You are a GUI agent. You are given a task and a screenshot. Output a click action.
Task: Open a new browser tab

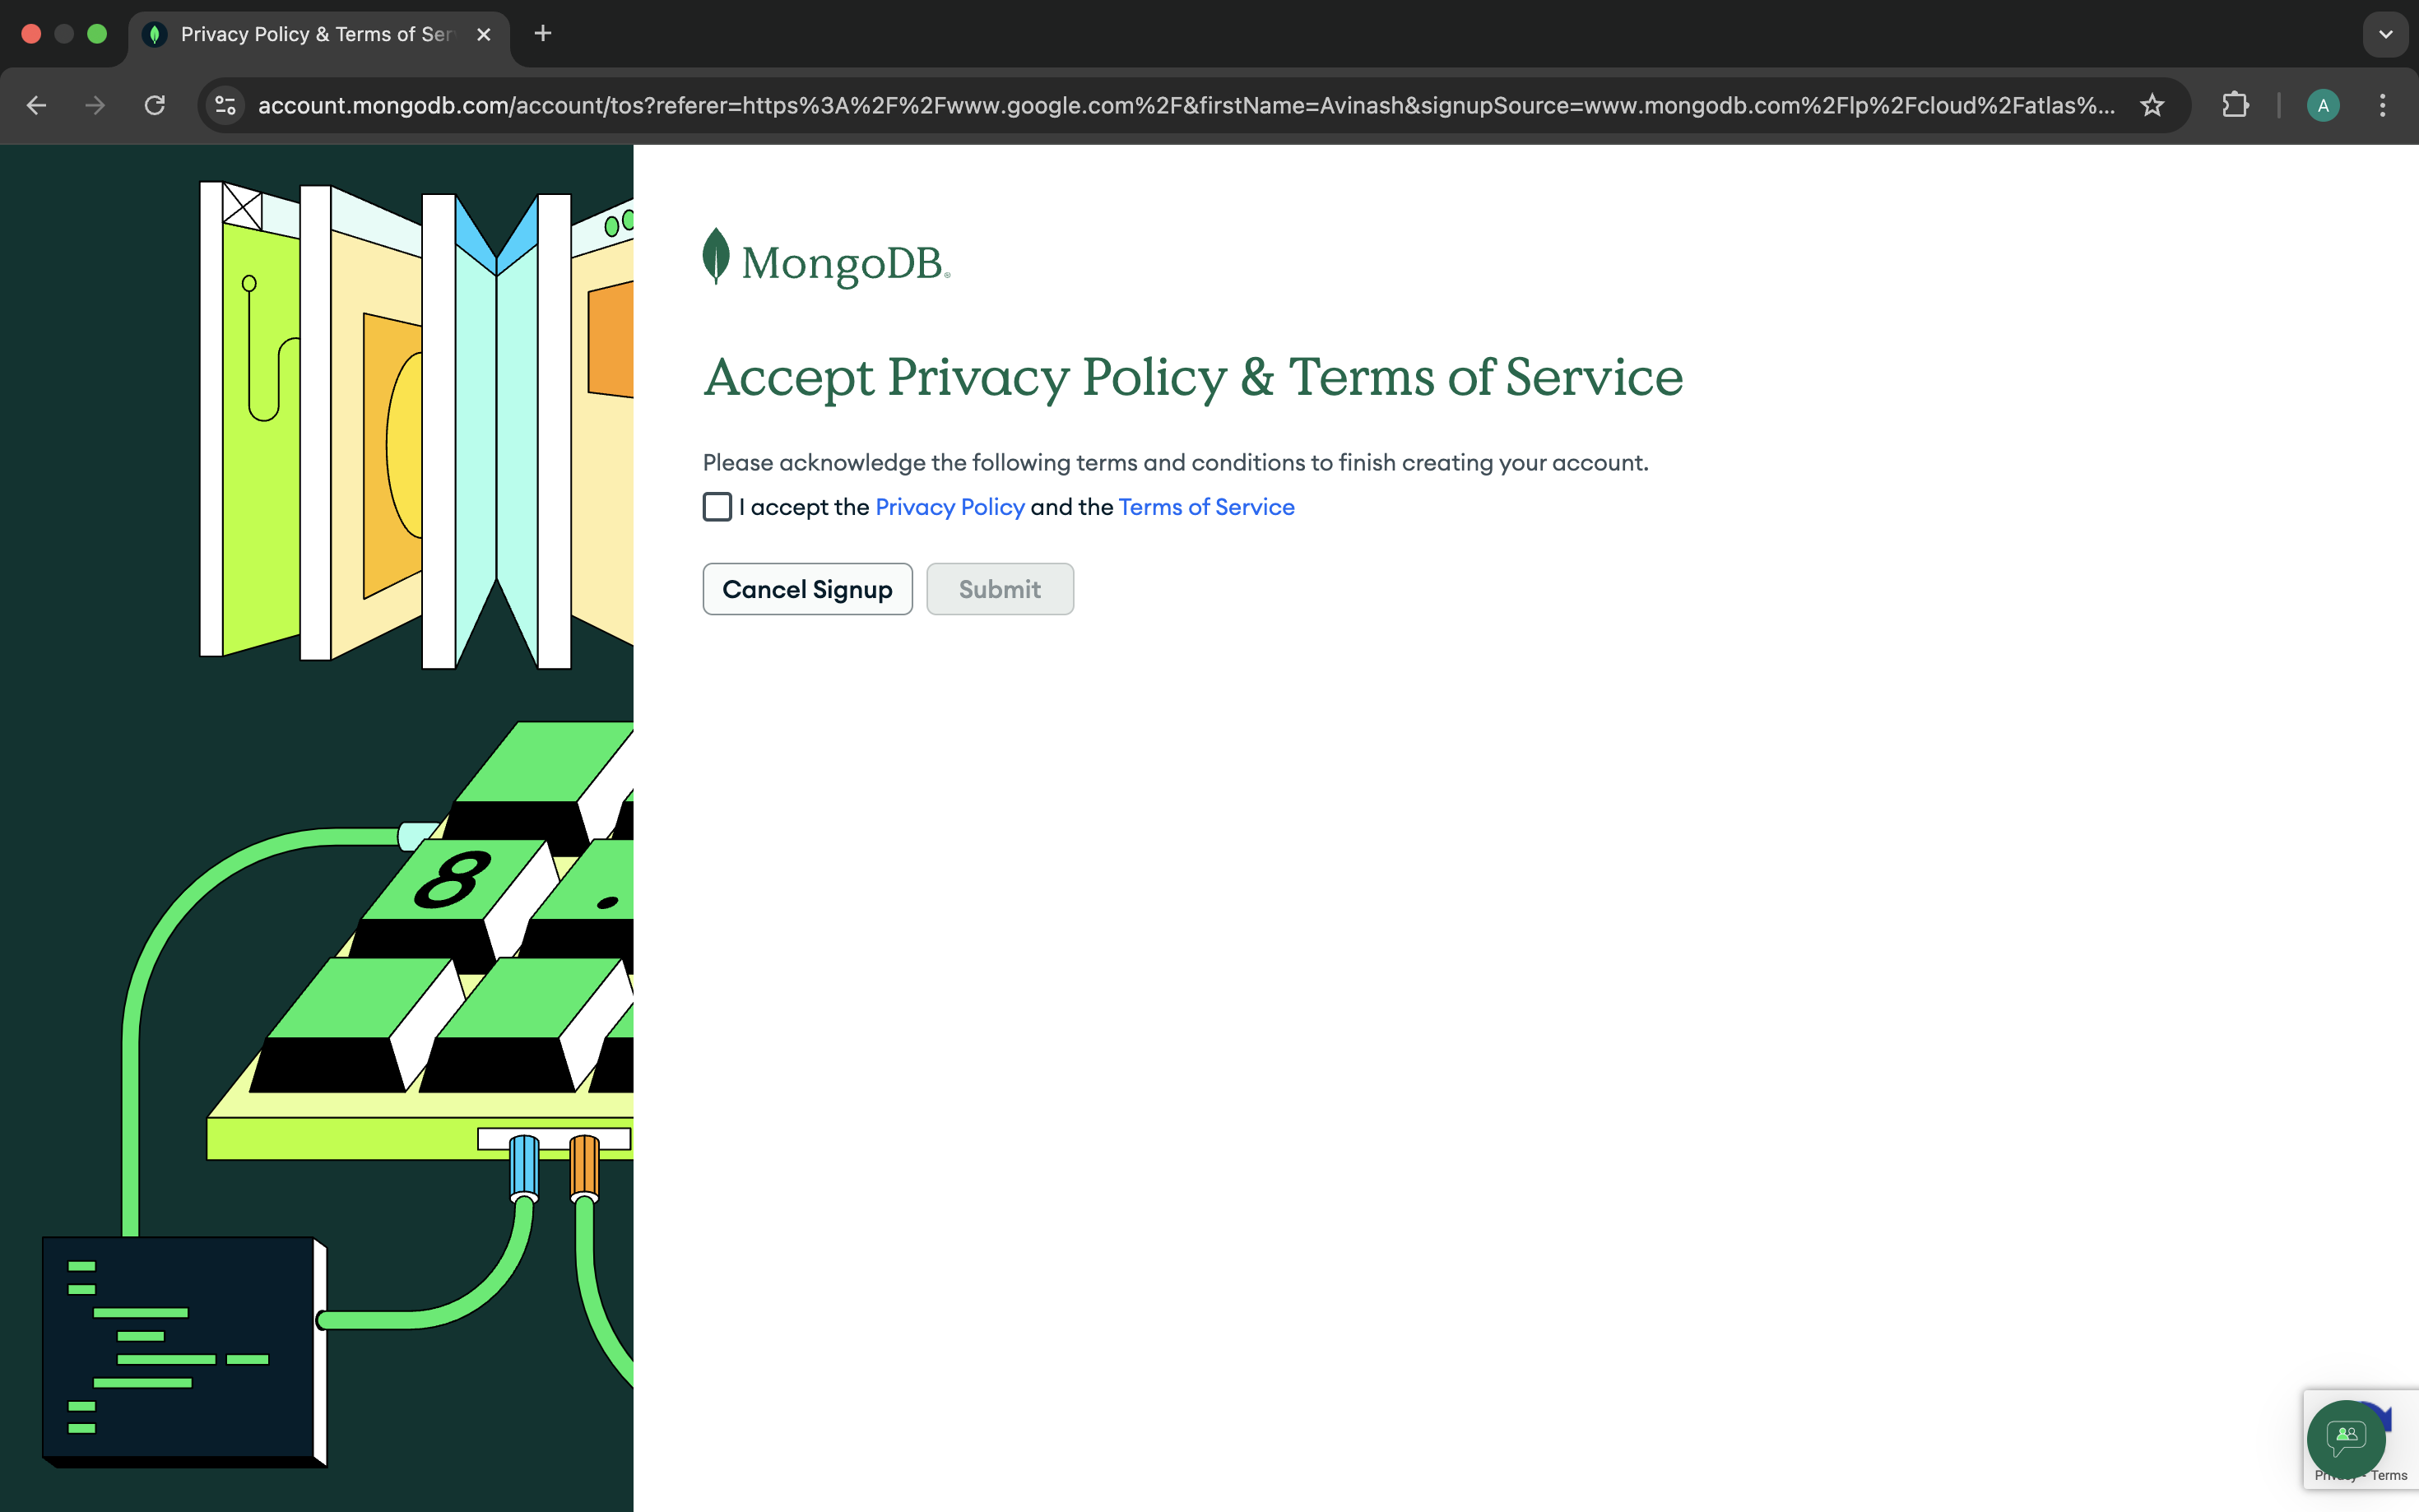(543, 34)
